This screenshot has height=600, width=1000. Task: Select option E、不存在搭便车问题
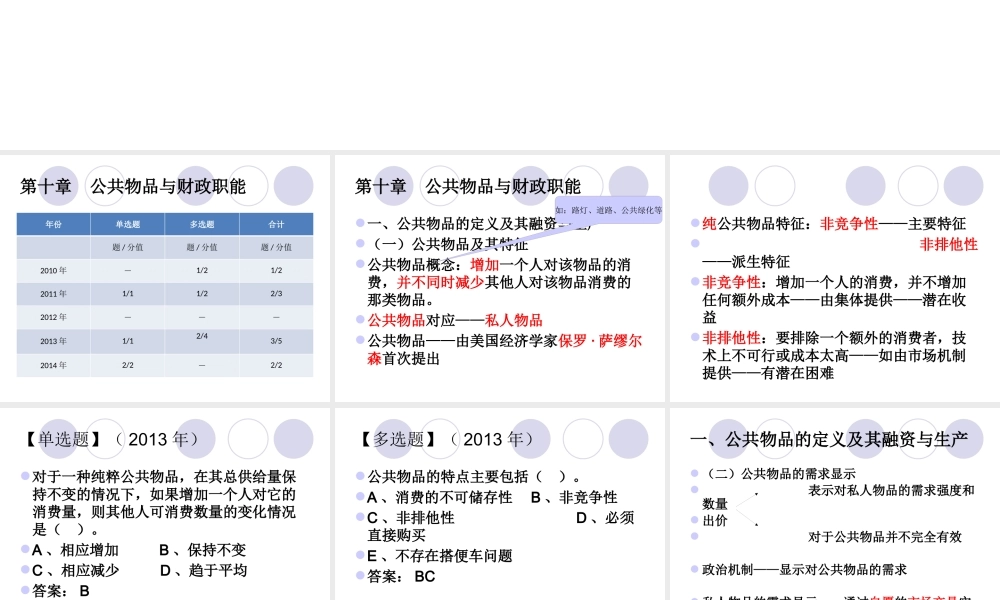click(x=440, y=556)
